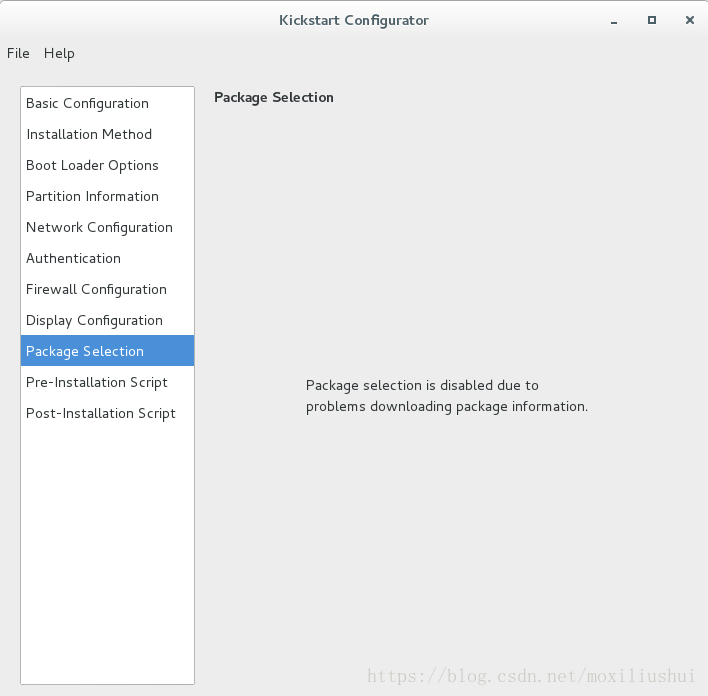Open Boot Loader Options section
The image size is (708, 696).
107,165
